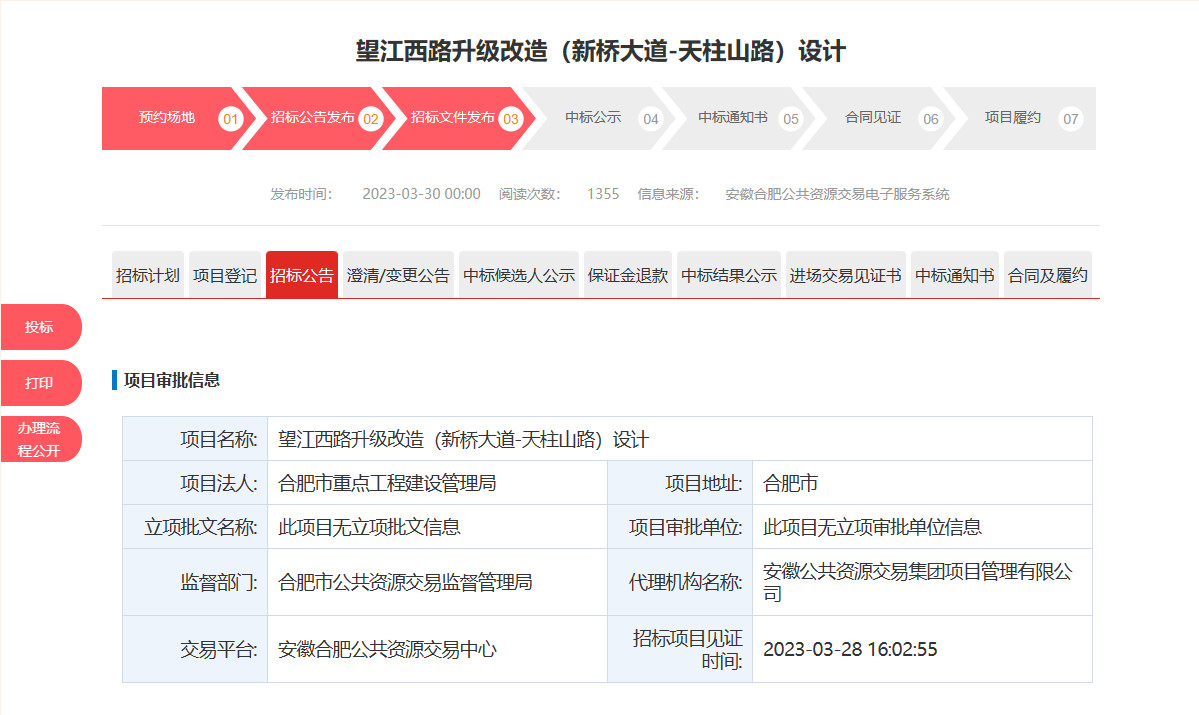The width and height of the screenshot is (1199, 715).
Task: Click the 打印 side button
Action: pyautogui.click(x=41, y=383)
